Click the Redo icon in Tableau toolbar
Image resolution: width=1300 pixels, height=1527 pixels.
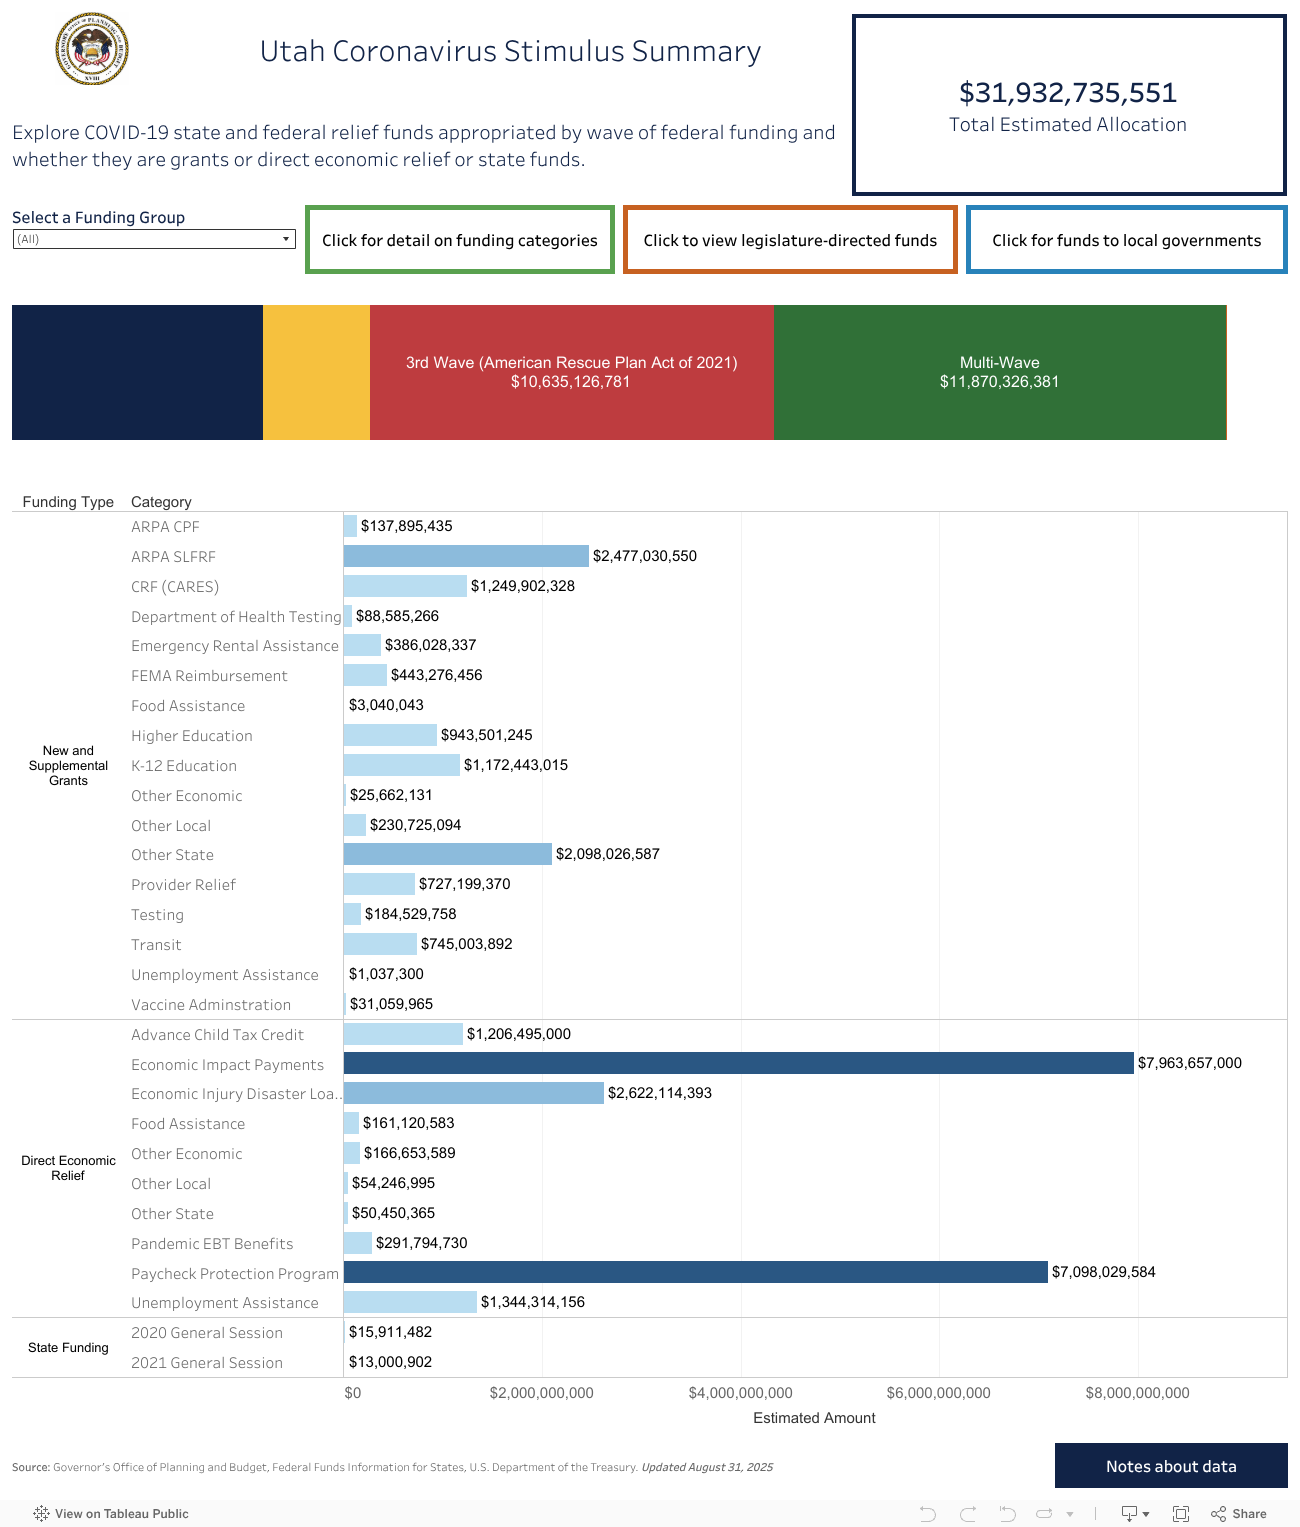point(968,1514)
